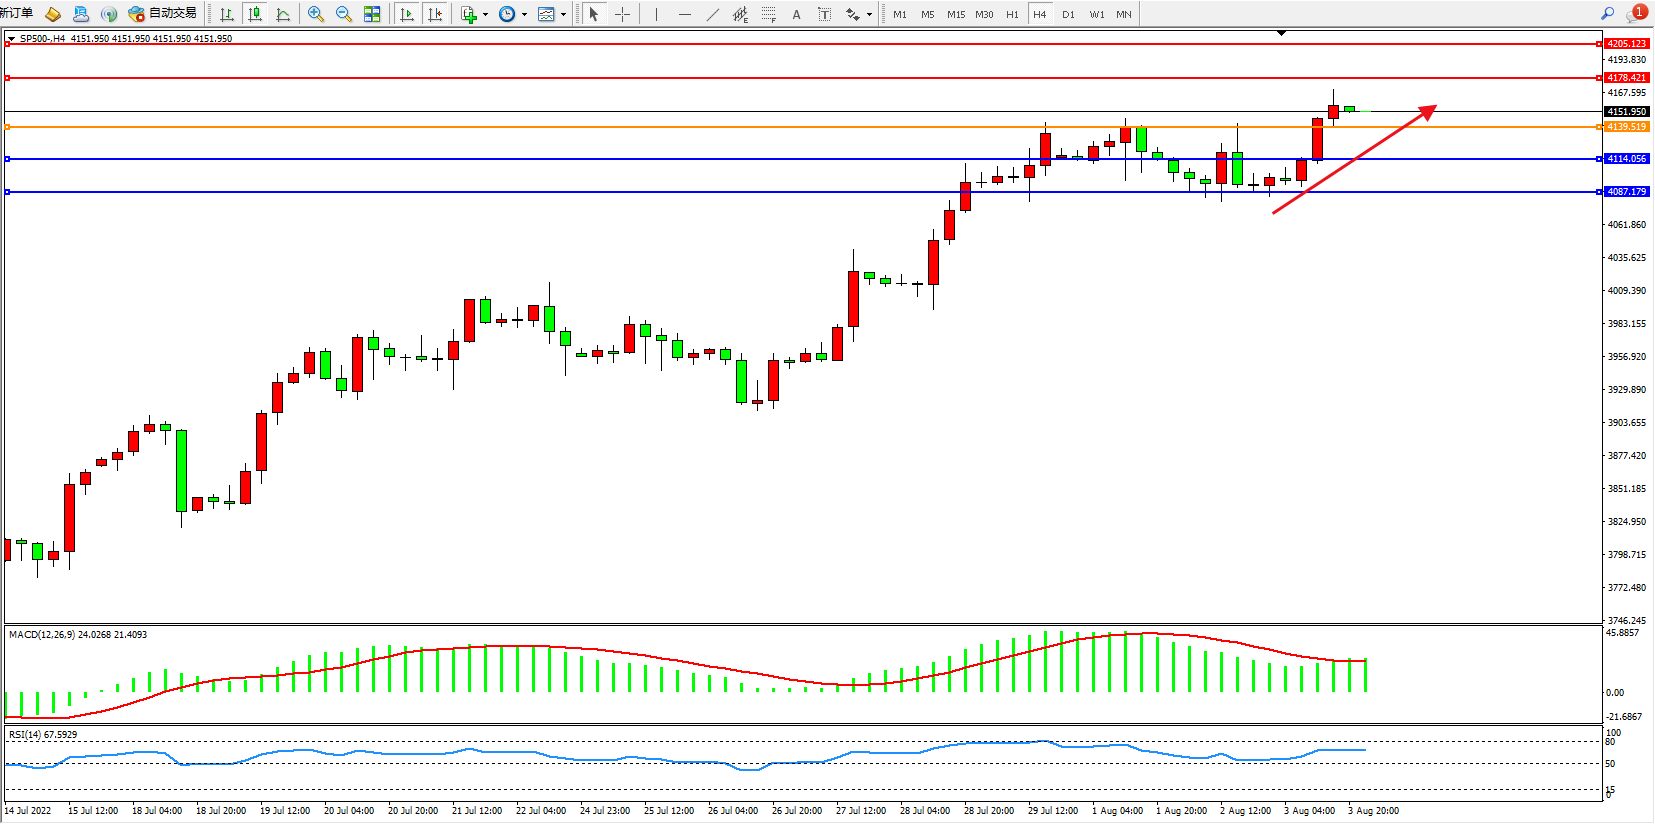The height and width of the screenshot is (824, 1655).
Task: Pick the trendline drawing tool
Action: point(712,14)
